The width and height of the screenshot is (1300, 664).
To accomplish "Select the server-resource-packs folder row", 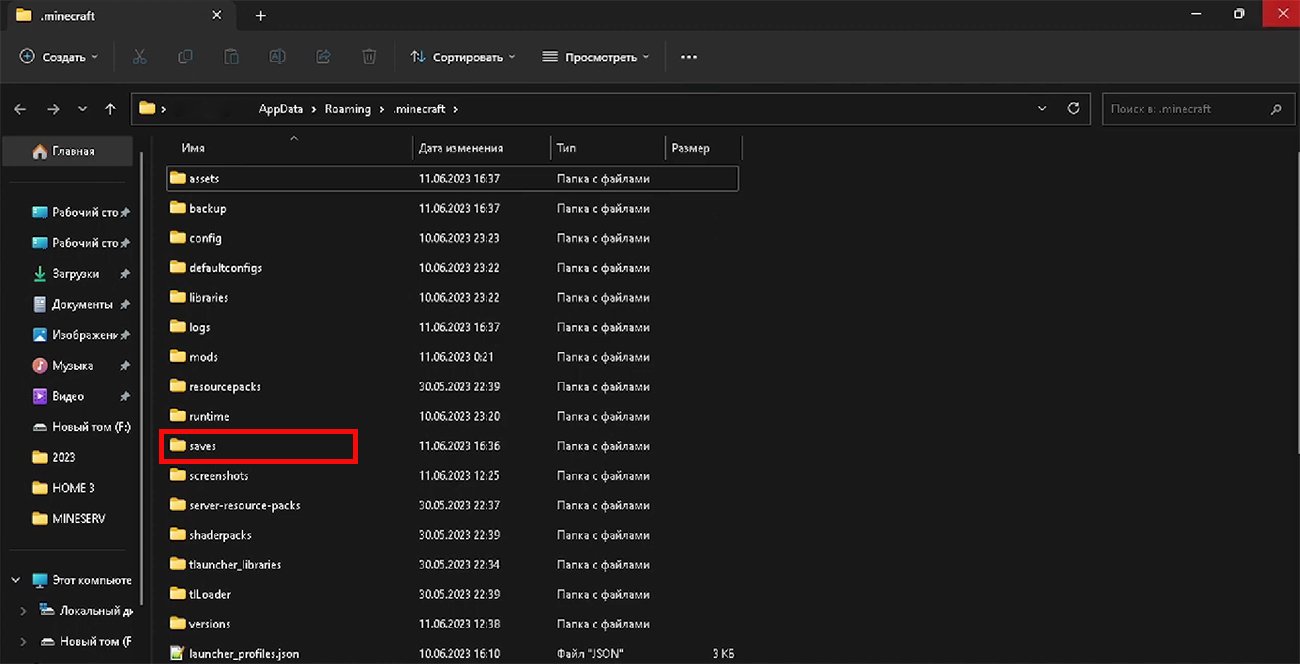I will pyautogui.click(x=452, y=505).
